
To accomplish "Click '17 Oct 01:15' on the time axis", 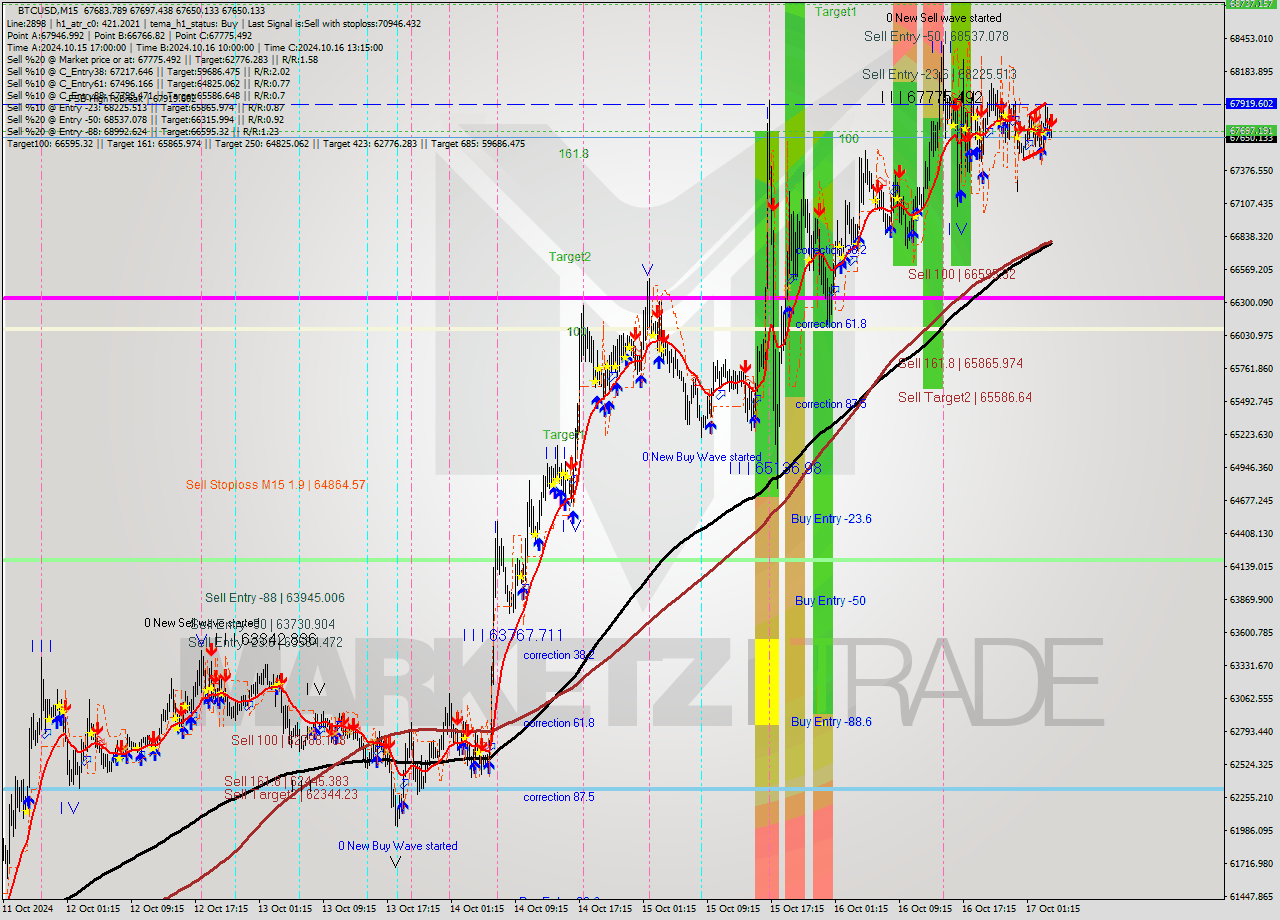I will [x=1052, y=909].
